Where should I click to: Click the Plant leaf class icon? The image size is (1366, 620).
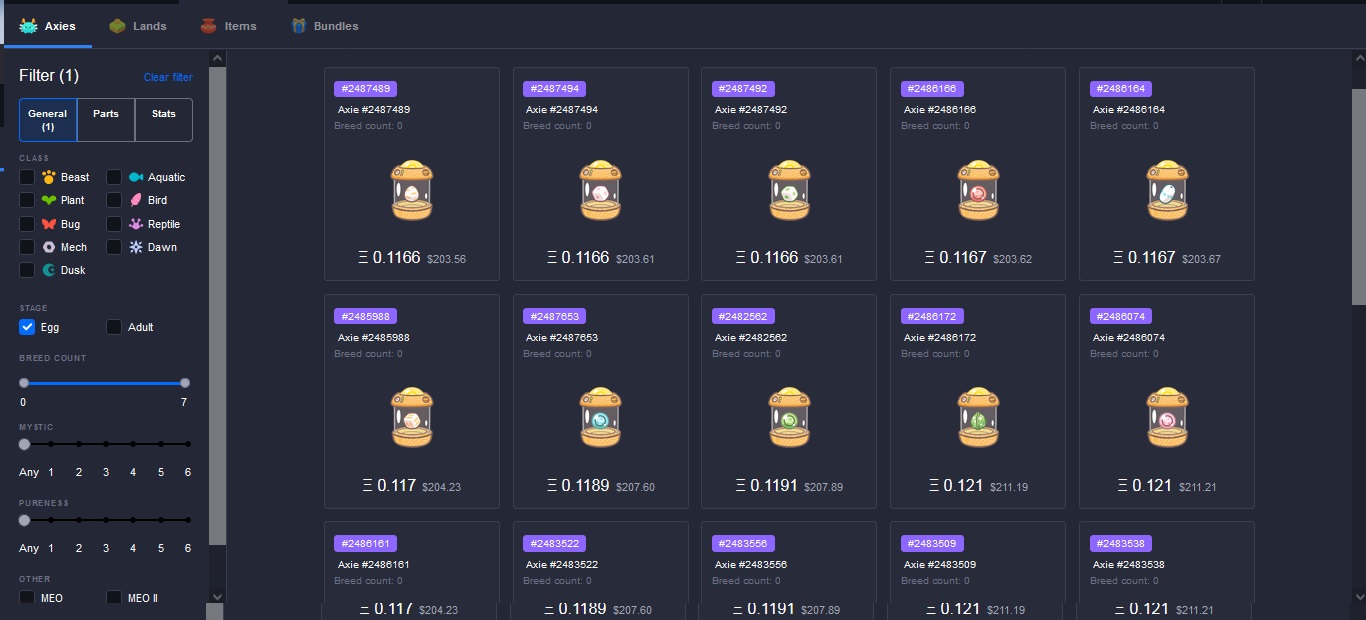point(49,200)
